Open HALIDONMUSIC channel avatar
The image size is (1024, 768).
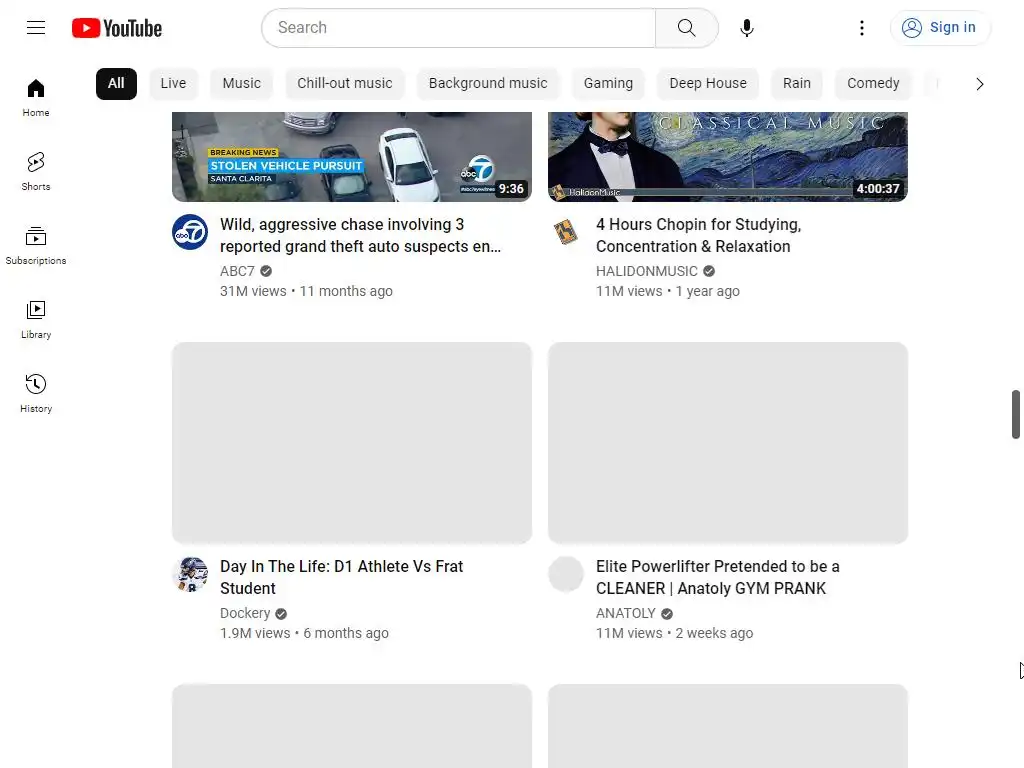click(566, 232)
